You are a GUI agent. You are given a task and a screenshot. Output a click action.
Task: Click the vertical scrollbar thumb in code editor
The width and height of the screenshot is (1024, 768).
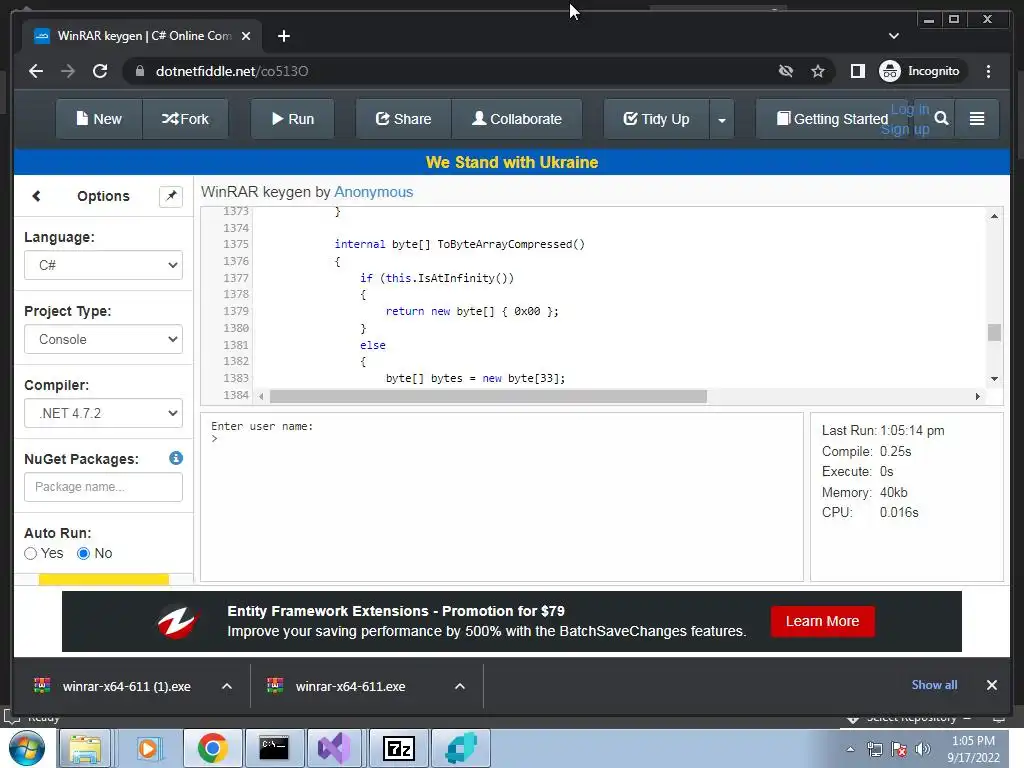point(994,332)
